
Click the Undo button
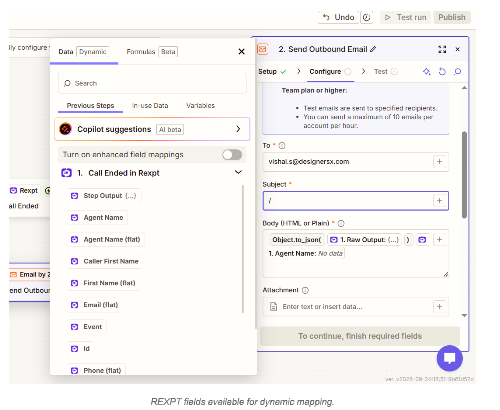338,17
